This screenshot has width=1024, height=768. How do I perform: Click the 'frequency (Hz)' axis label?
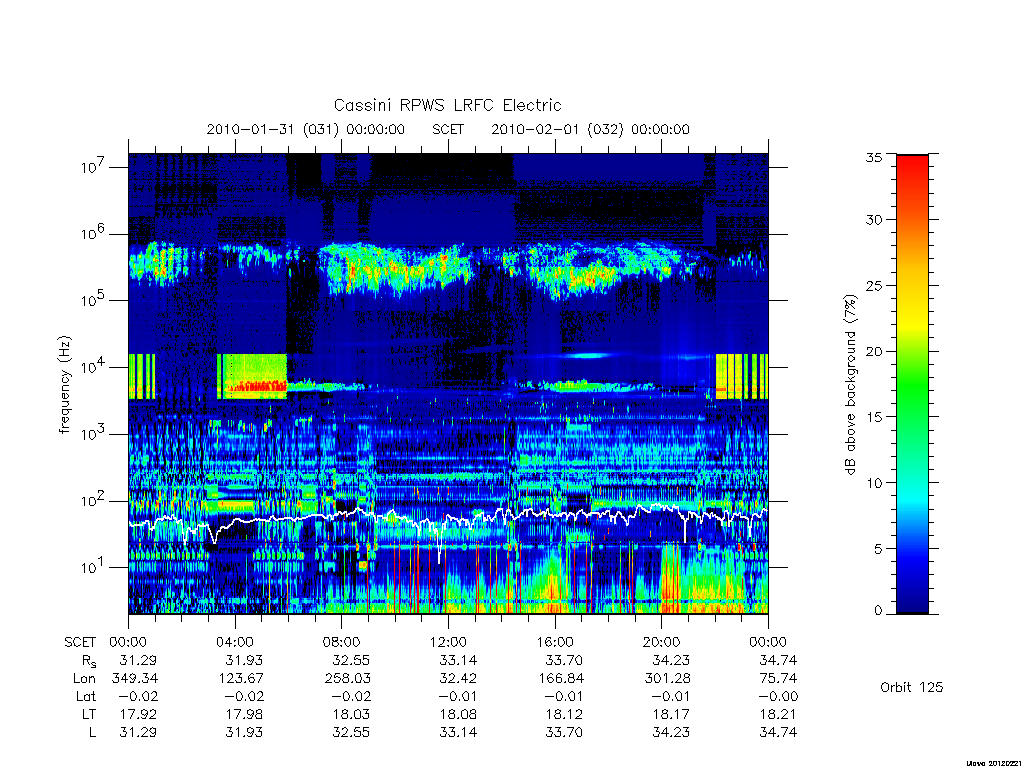64,385
